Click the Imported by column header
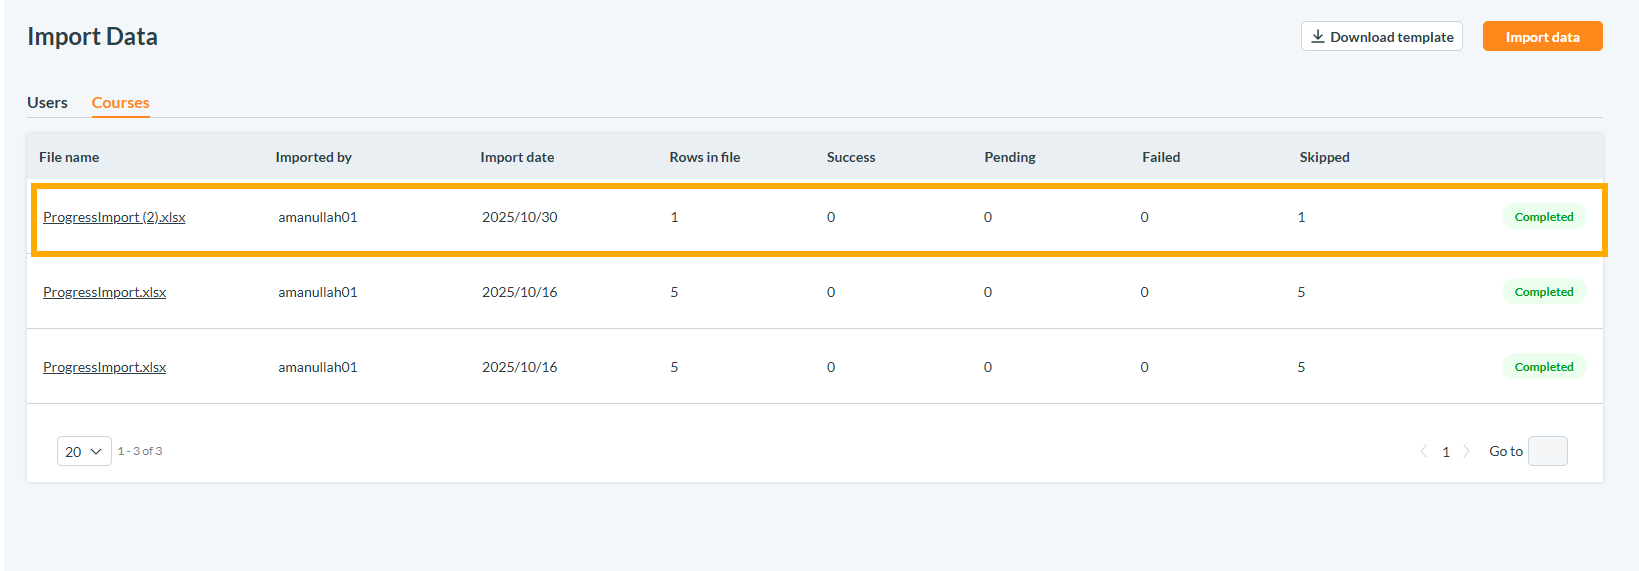This screenshot has width=1639, height=571. (x=313, y=157)
